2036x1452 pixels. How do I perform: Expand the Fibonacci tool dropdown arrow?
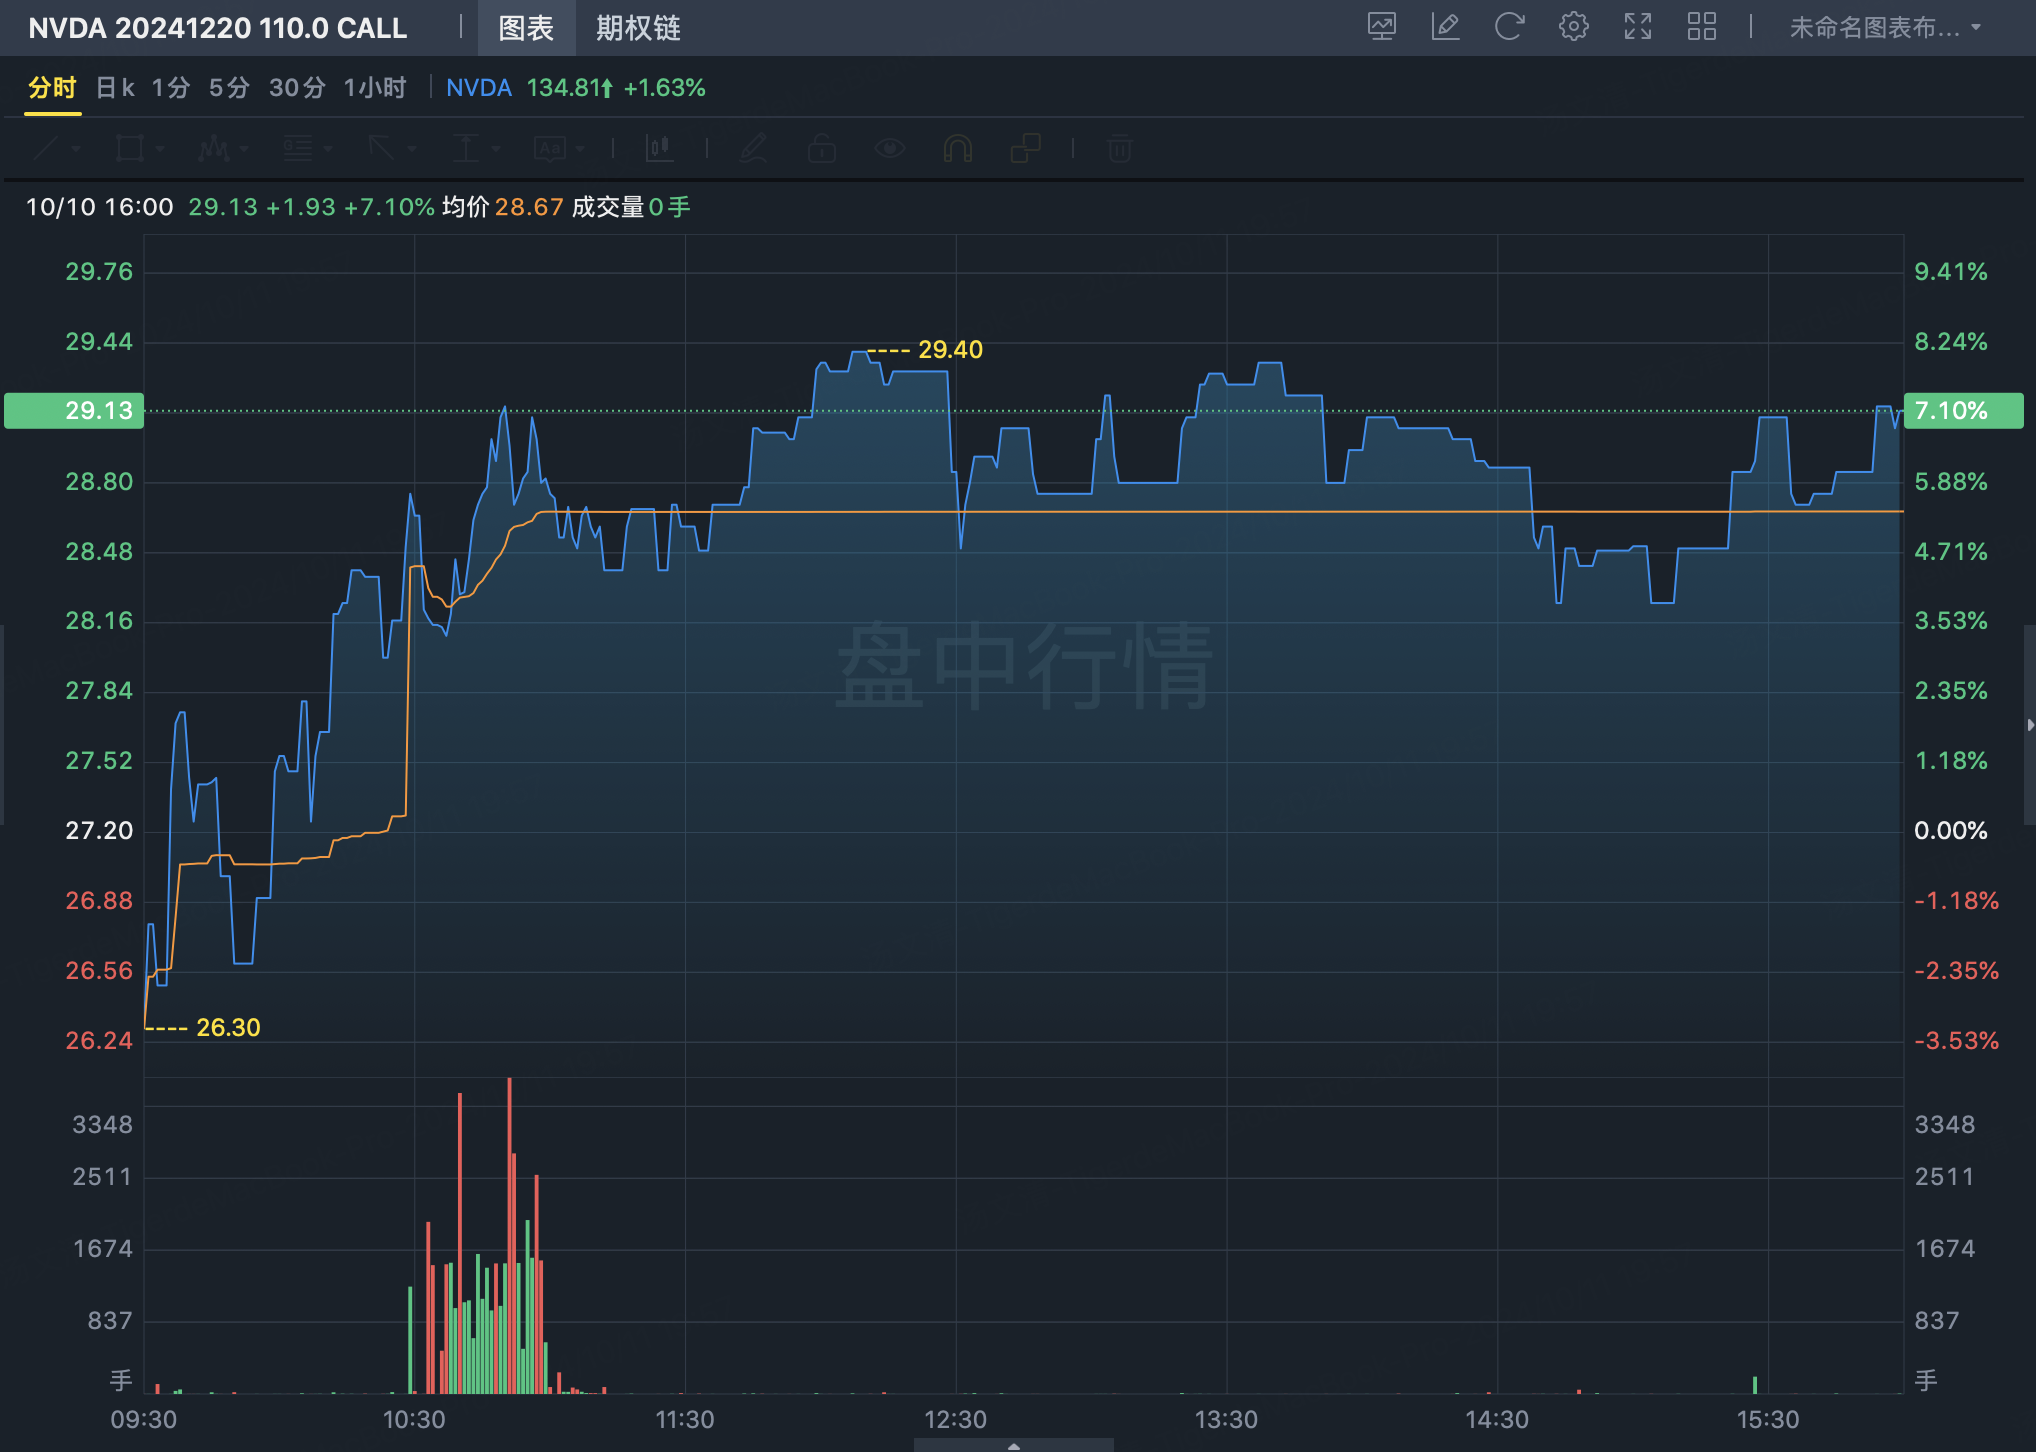[328, 150]
